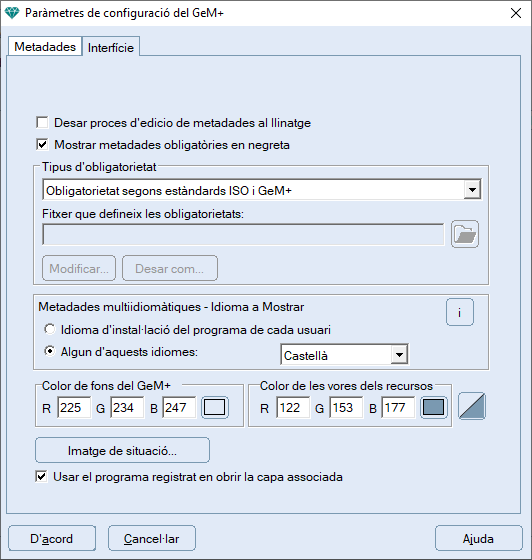Open the Ajuda help button

[x=478, y=538]
